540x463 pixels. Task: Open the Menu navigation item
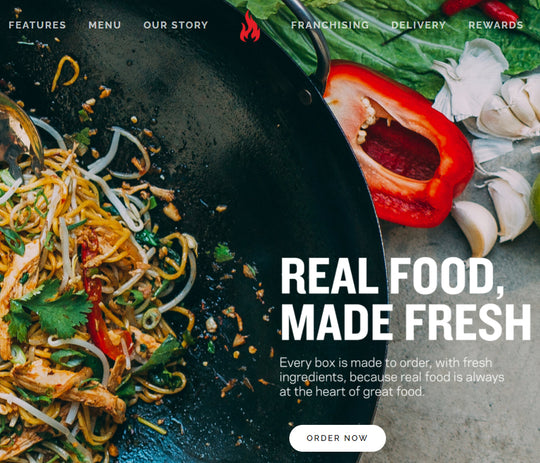click(x=105, y=25)
